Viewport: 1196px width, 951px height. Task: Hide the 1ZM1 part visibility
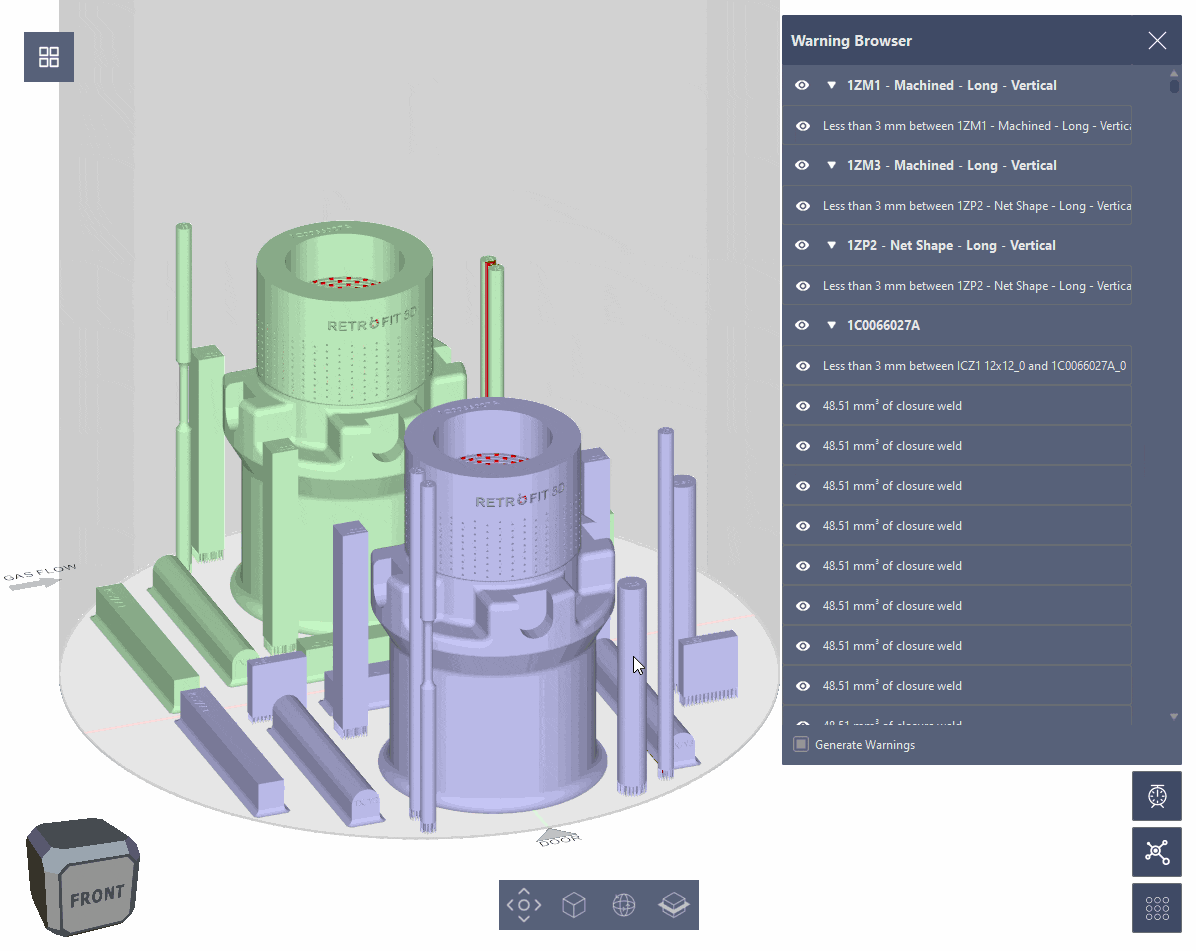tap(801, 85)
